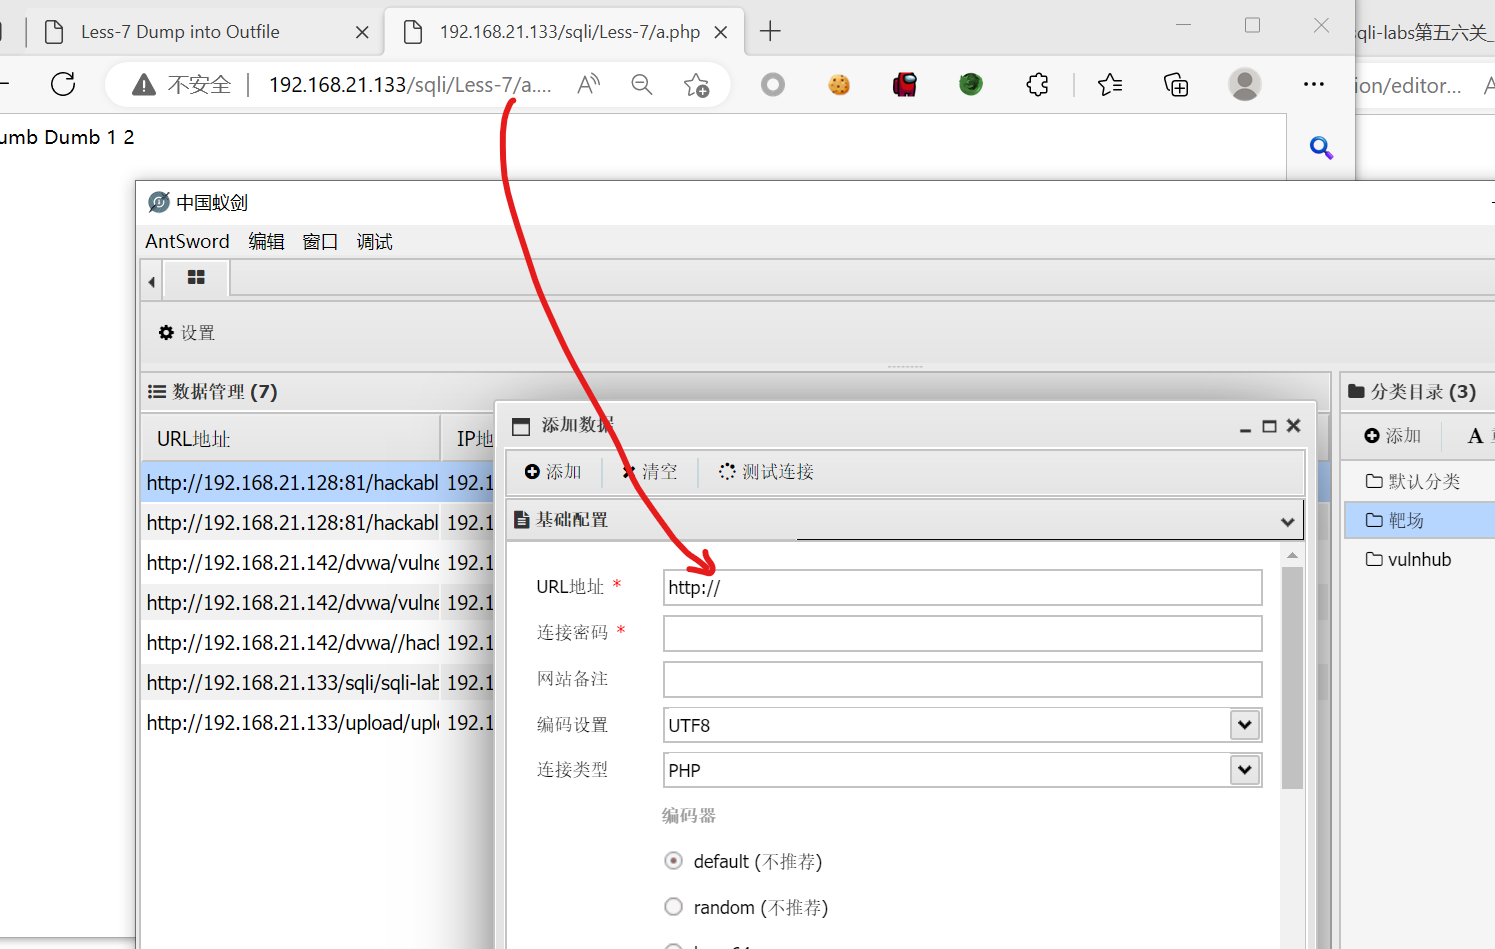Select the default (不推荐) encoder radio
1495x949 pixels.
pyautogui.click(x=674, y=861)
